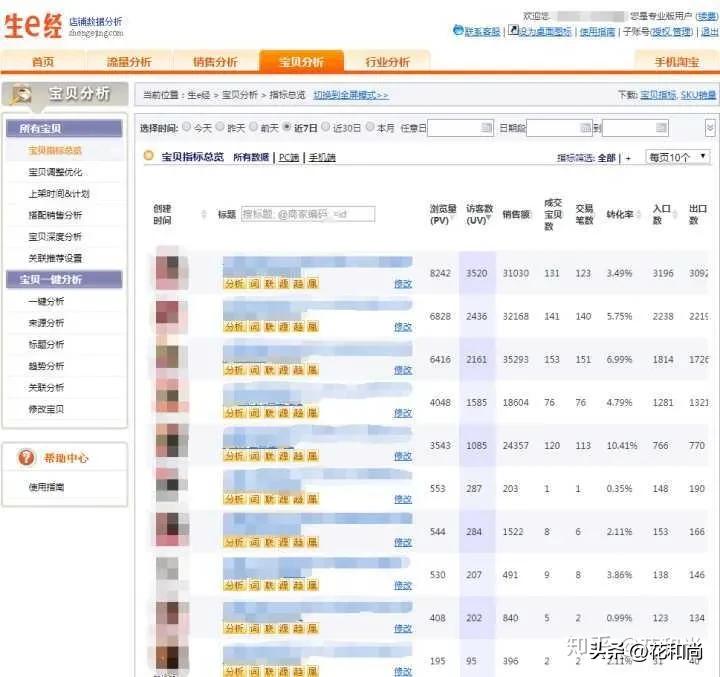Click the 属 button in the 8242 PV row
This screenshot has height=677, width=720.
click(x=313, y=284)
